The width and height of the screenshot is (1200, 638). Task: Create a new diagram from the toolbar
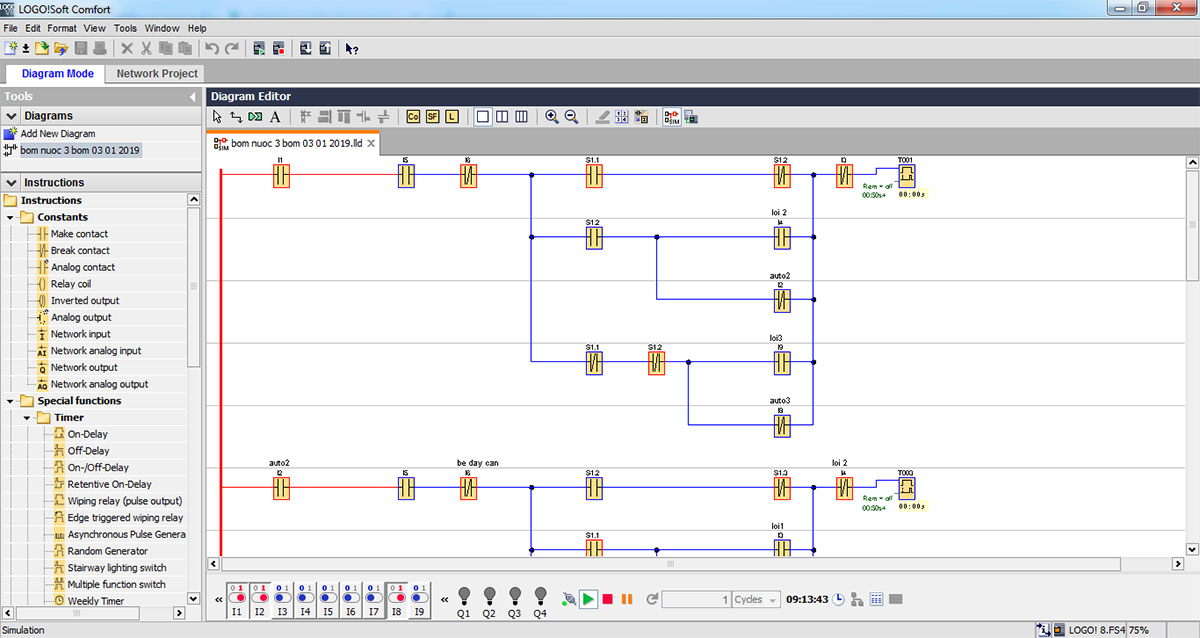coord(11,48)
